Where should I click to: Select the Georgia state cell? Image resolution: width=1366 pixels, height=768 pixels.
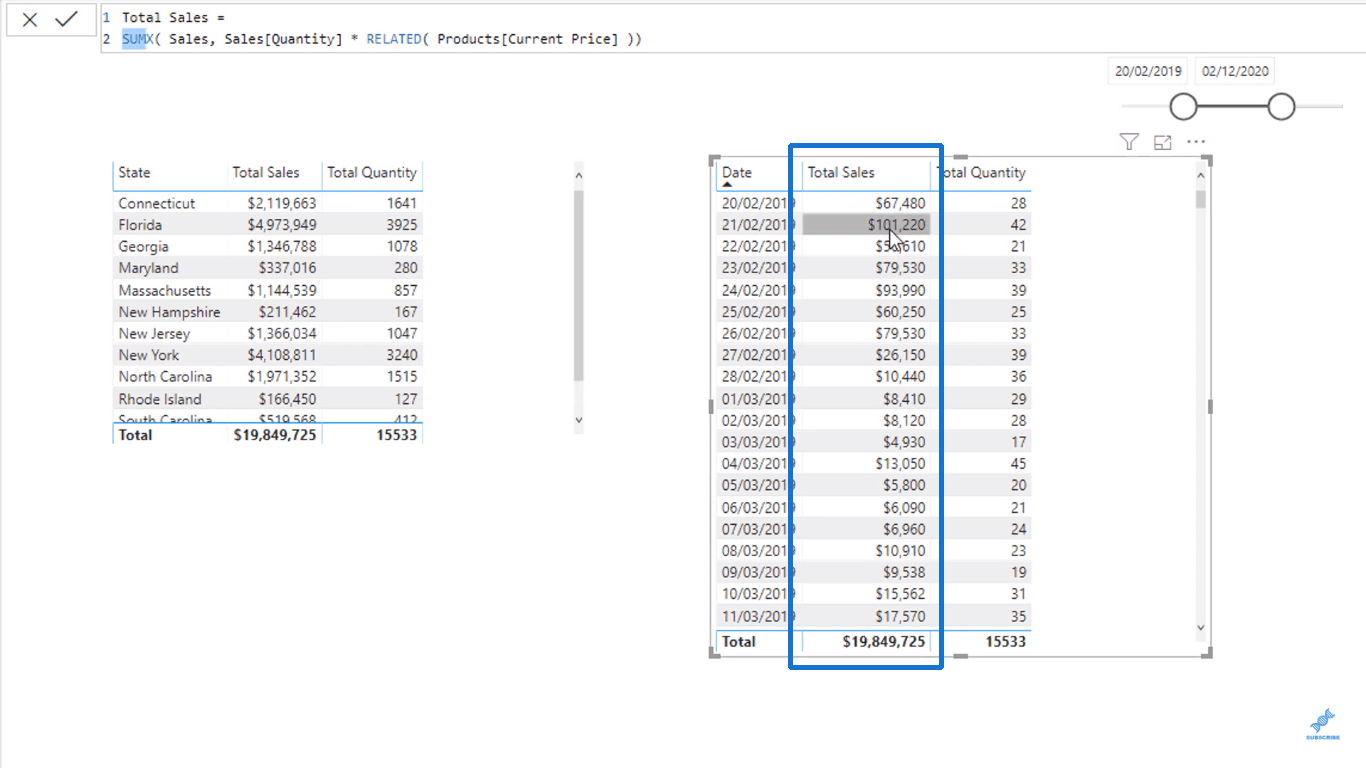(x=143, y=246)
